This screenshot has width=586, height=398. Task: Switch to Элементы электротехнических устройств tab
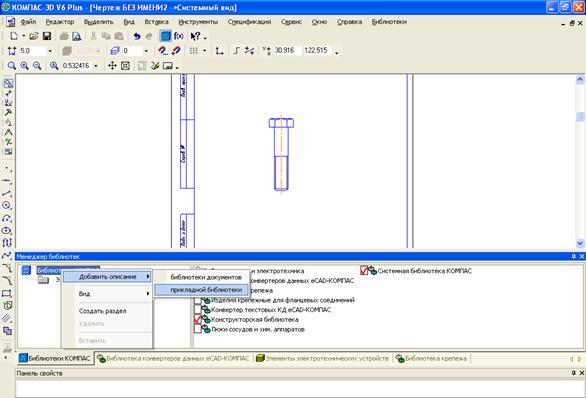click(x=323, y=358)
